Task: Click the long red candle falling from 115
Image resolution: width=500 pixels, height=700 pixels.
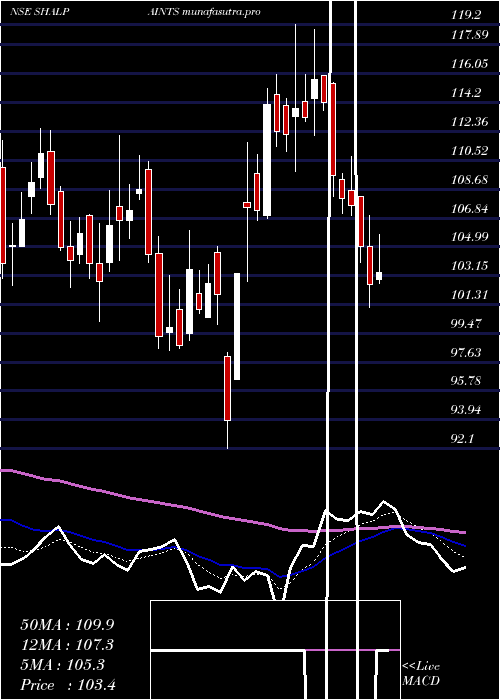Action: click(333, 129)
